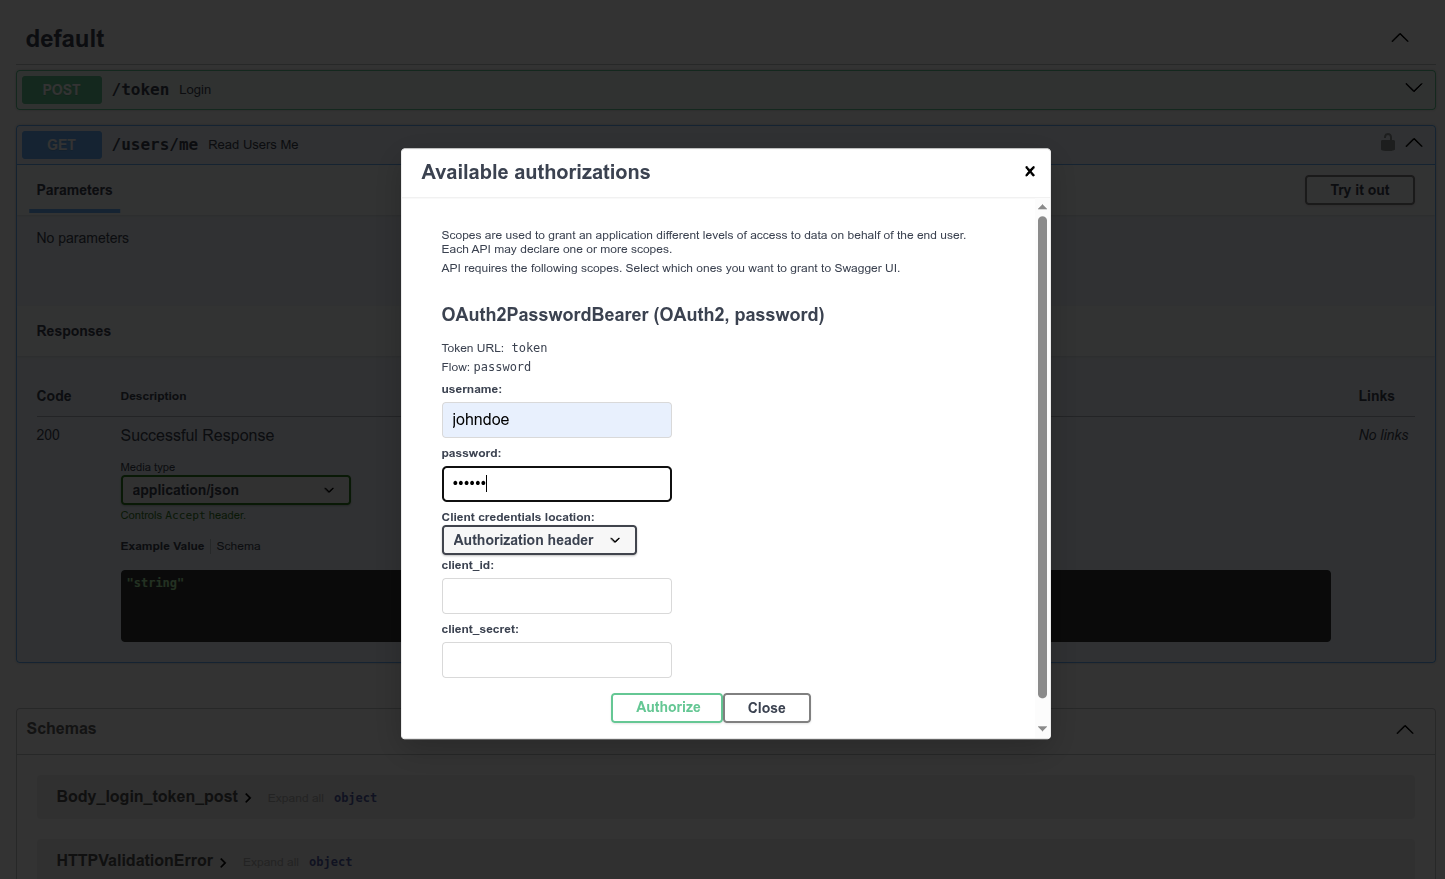Switch to the Schema tab
This screenshot has width=1445, height=879.
coord(238,546)
